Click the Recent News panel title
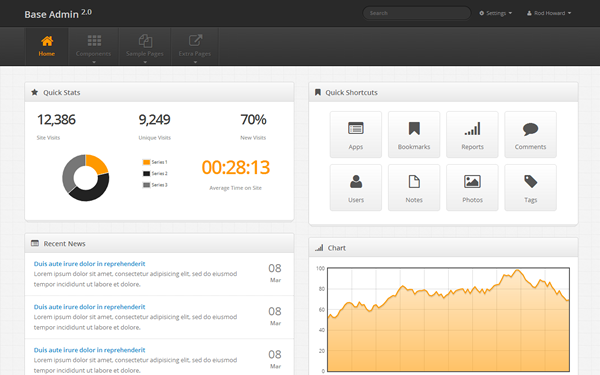Viewport: 600px width, 375px height. [64, 244]
